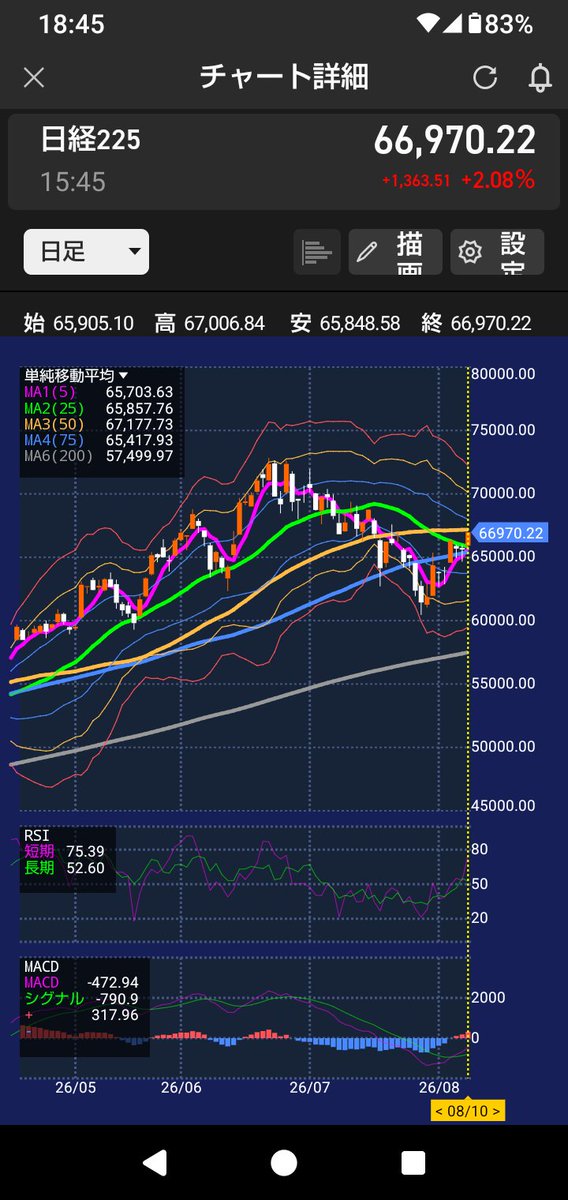The image size is (568, 1200).
Task: Tap the +1,363.51 change amount
Action: [415, 181]
